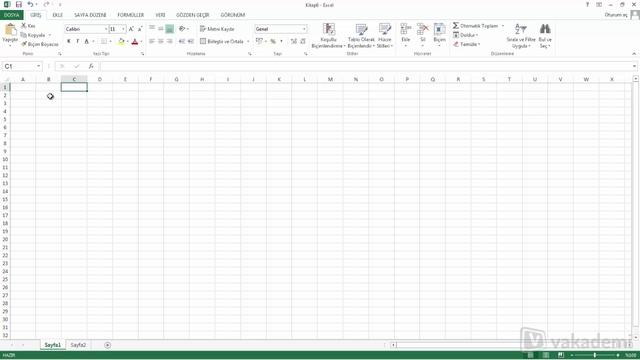This screenshot has height=360, width=640.
Task: Apply the red font color A
Action: click(x=135, y=41)
